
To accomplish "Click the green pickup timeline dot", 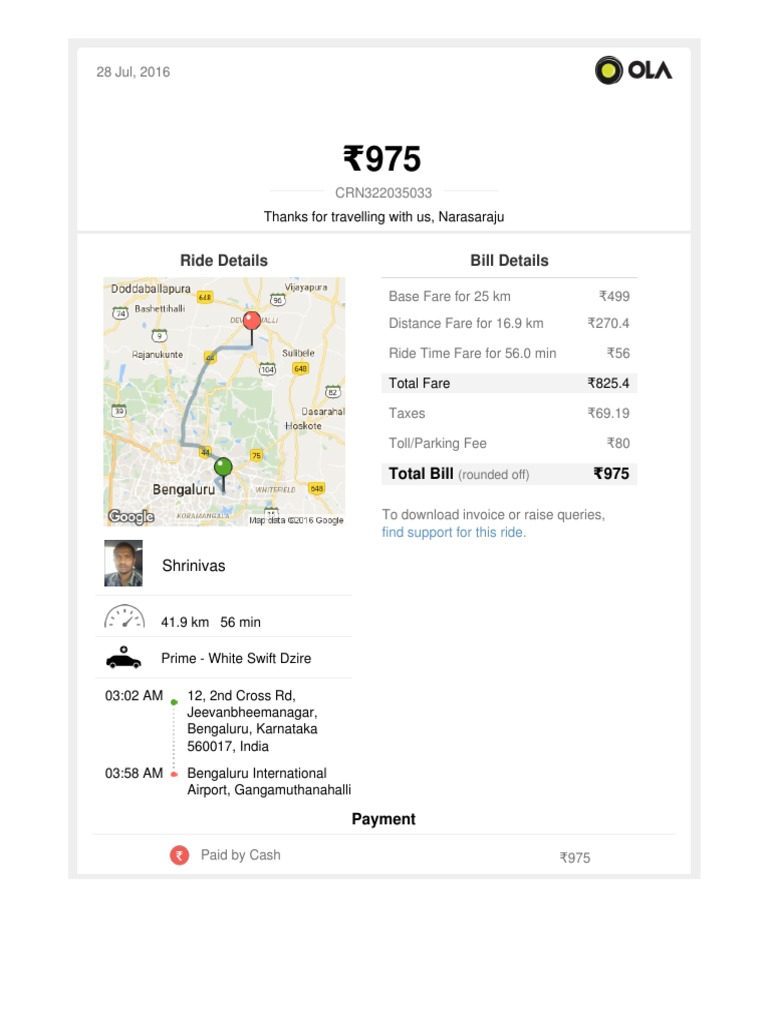I will point(174,702).
